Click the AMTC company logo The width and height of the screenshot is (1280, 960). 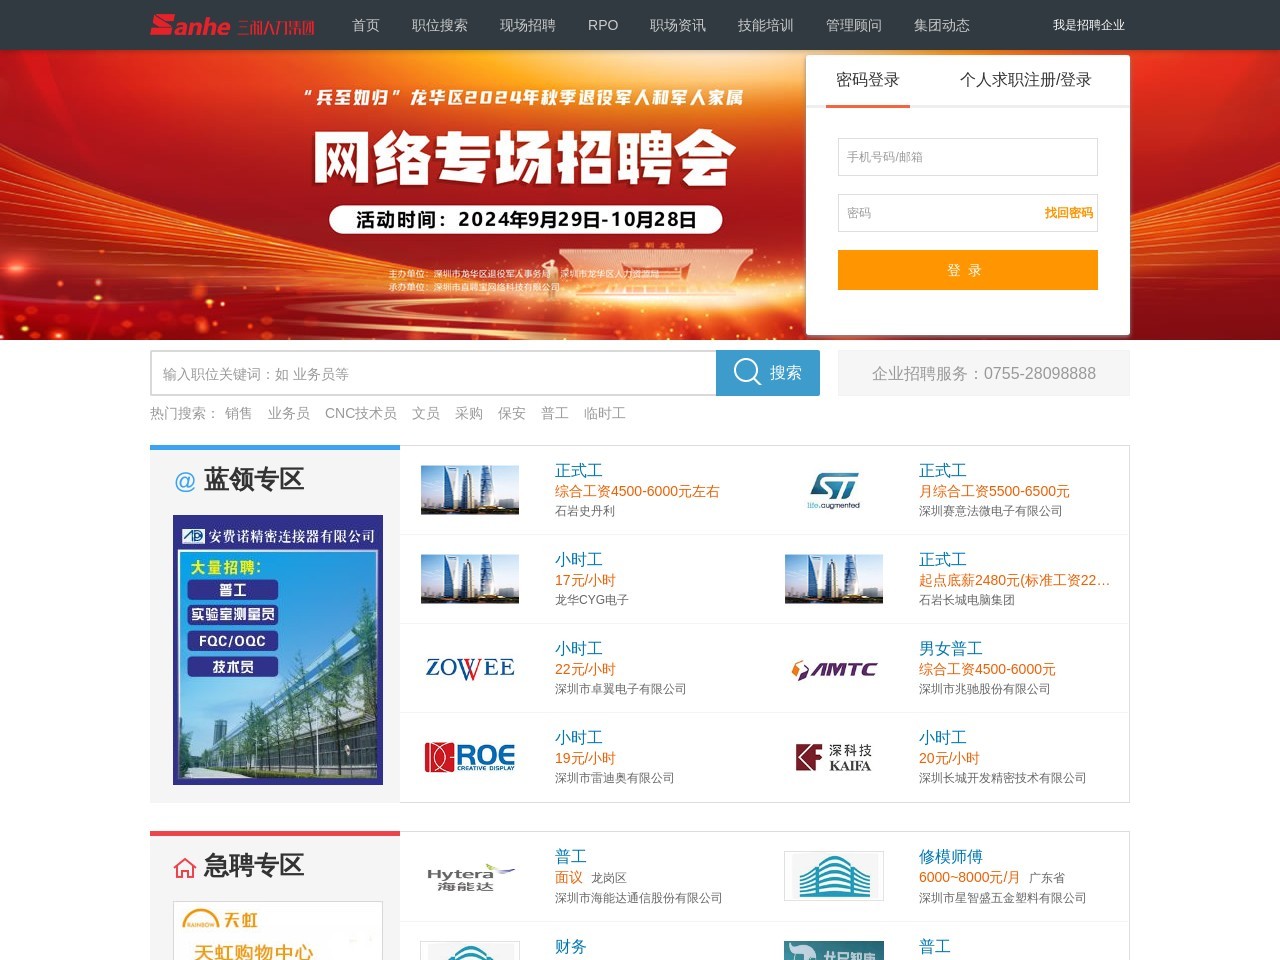833,669
